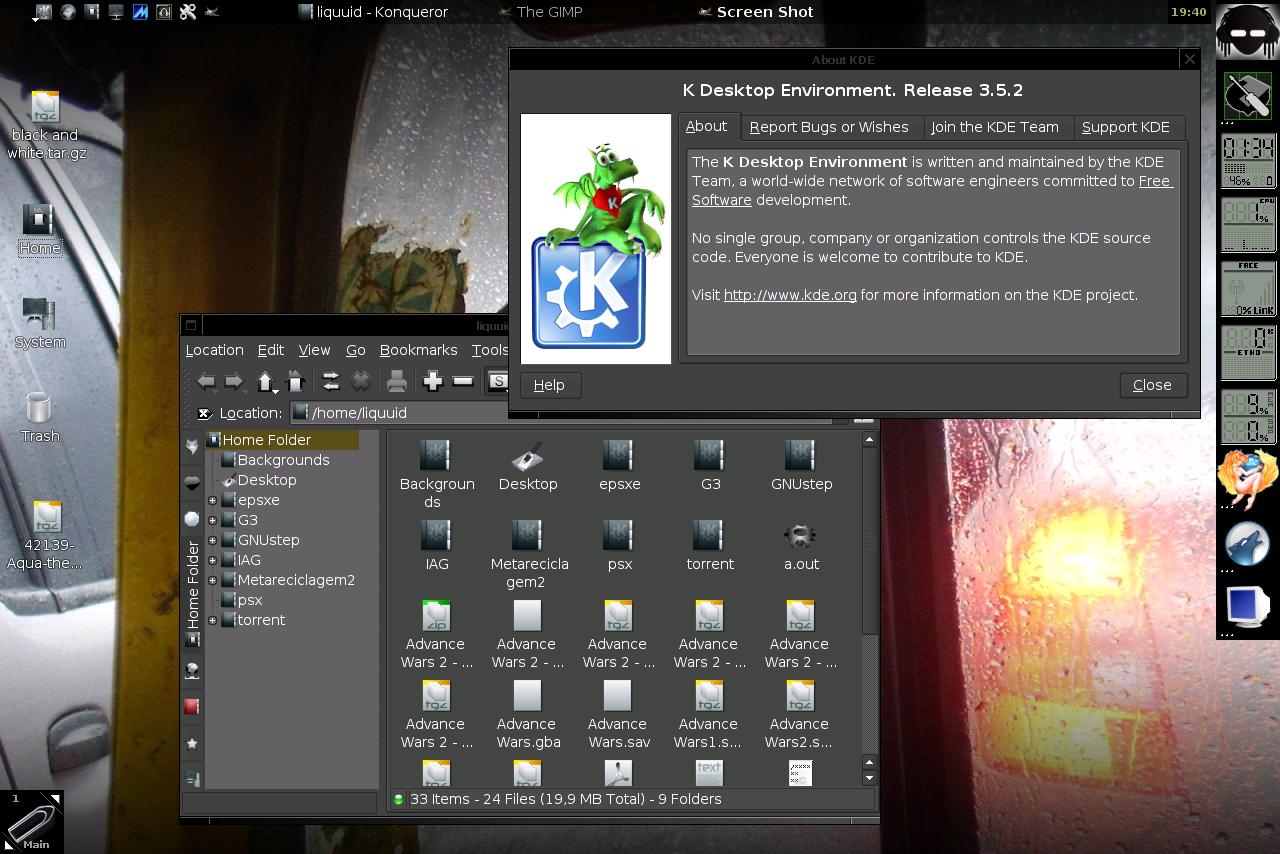Open the CRT monitor dock app

pos(1247,607)
